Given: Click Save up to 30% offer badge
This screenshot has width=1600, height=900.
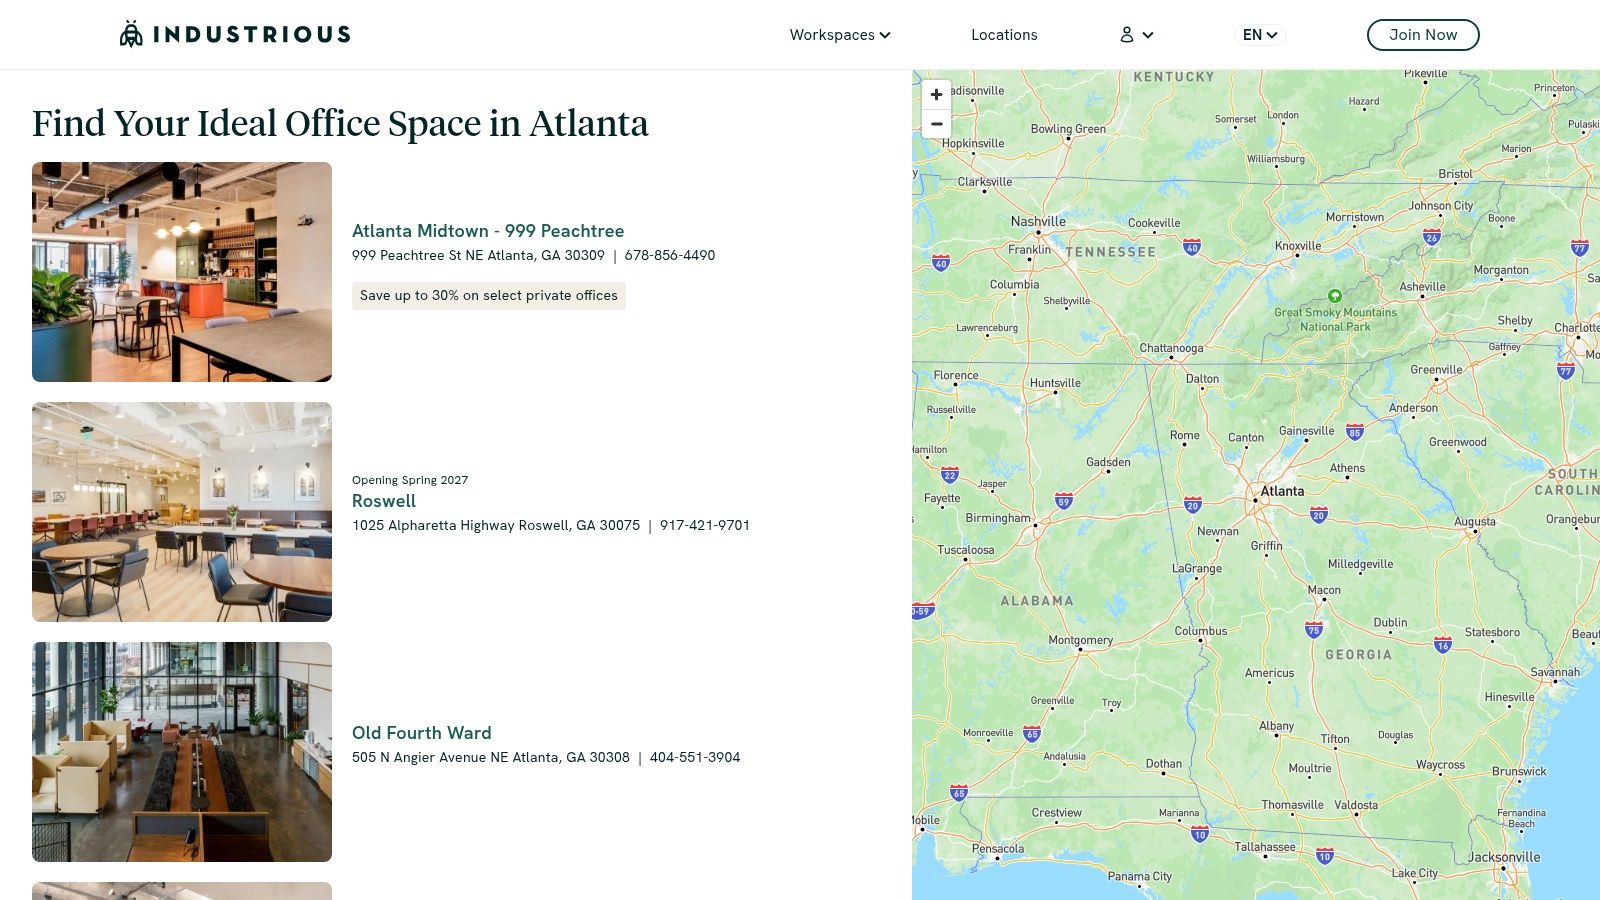Looking at the screenshot, I should tap(489, 296).
